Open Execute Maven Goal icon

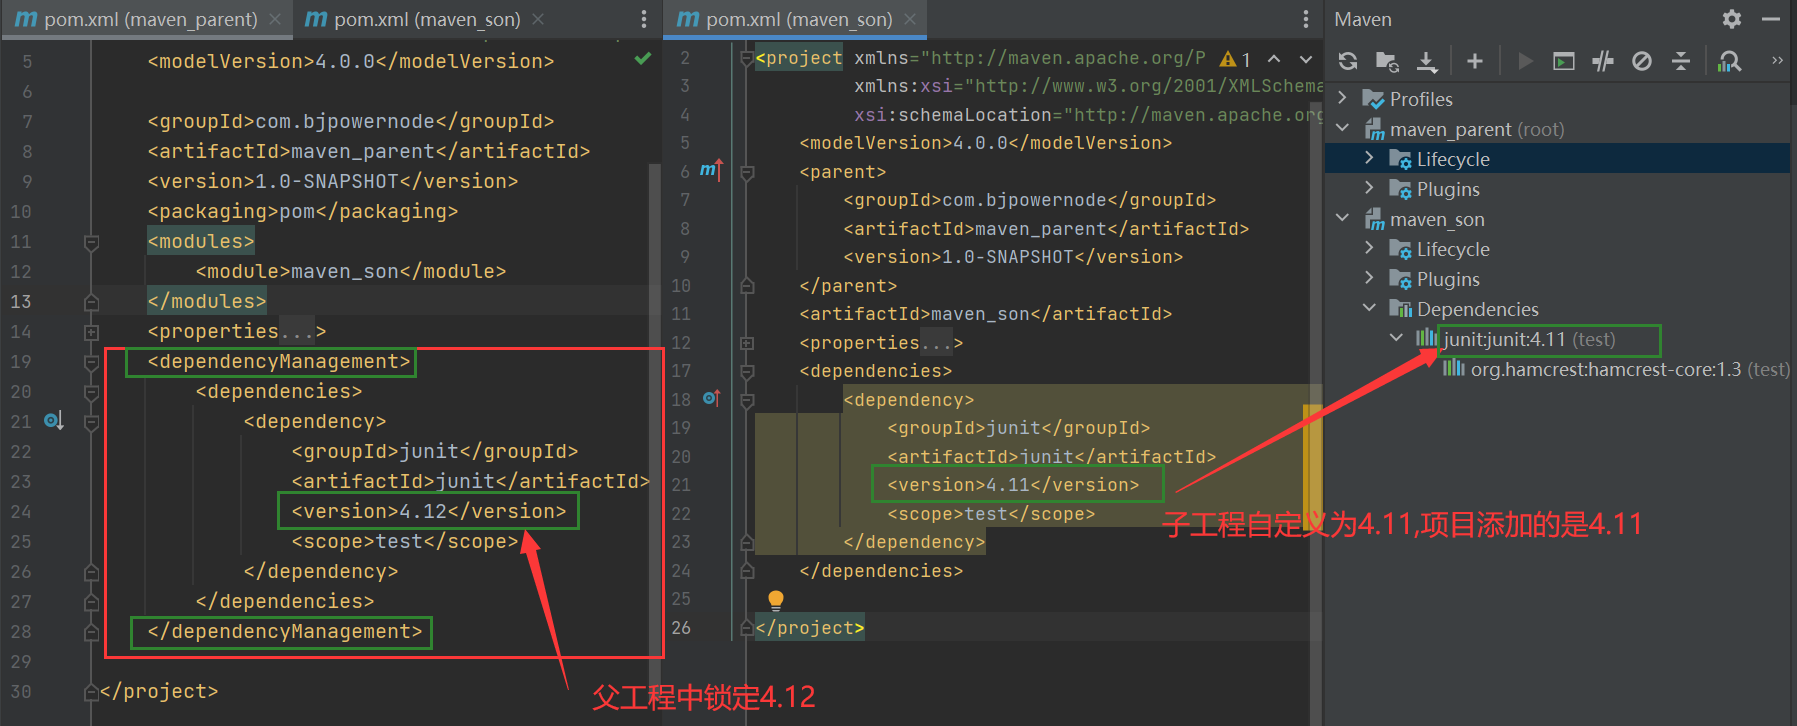click(1564, 62)
